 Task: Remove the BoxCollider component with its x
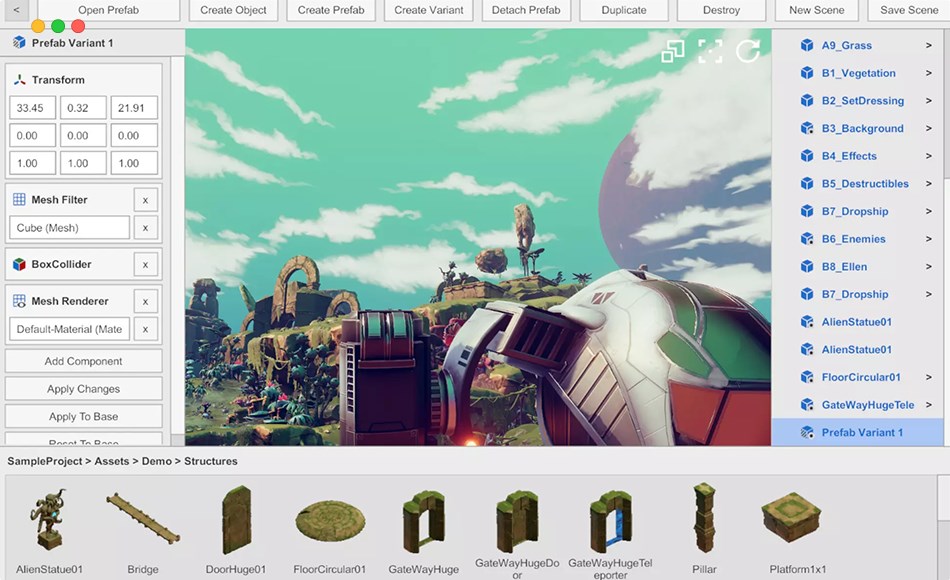145,265
